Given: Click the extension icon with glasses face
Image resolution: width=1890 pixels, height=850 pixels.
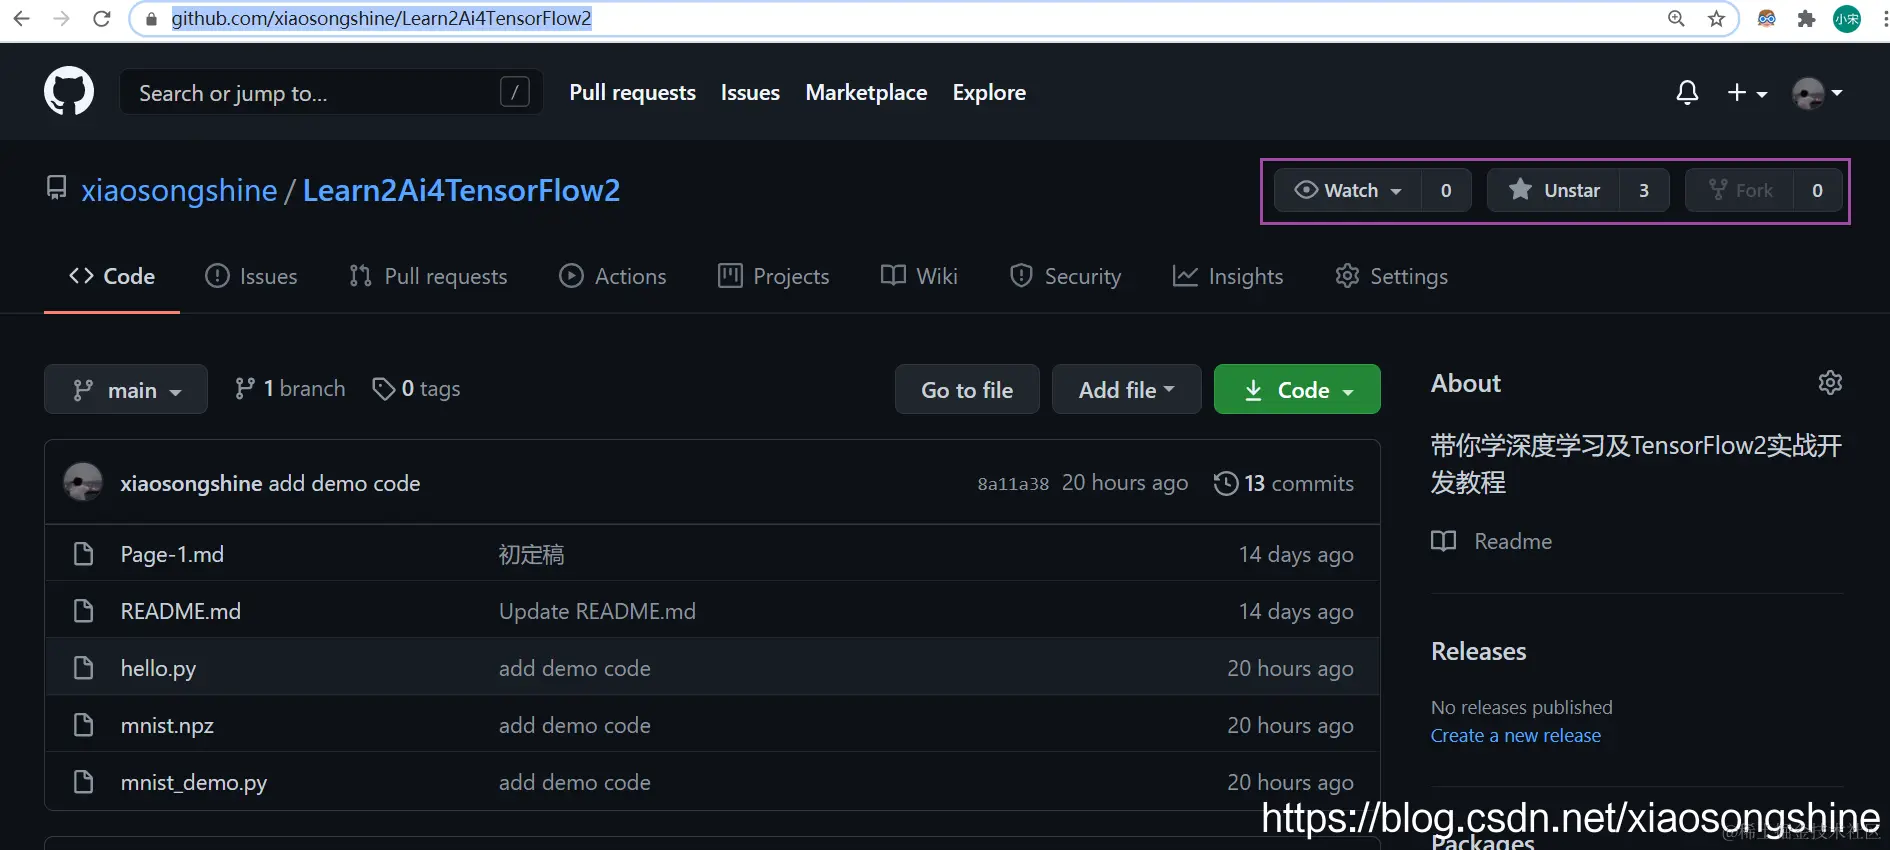Looking at the screenshot, I should pyautogui.click(x=1767, y=18).
